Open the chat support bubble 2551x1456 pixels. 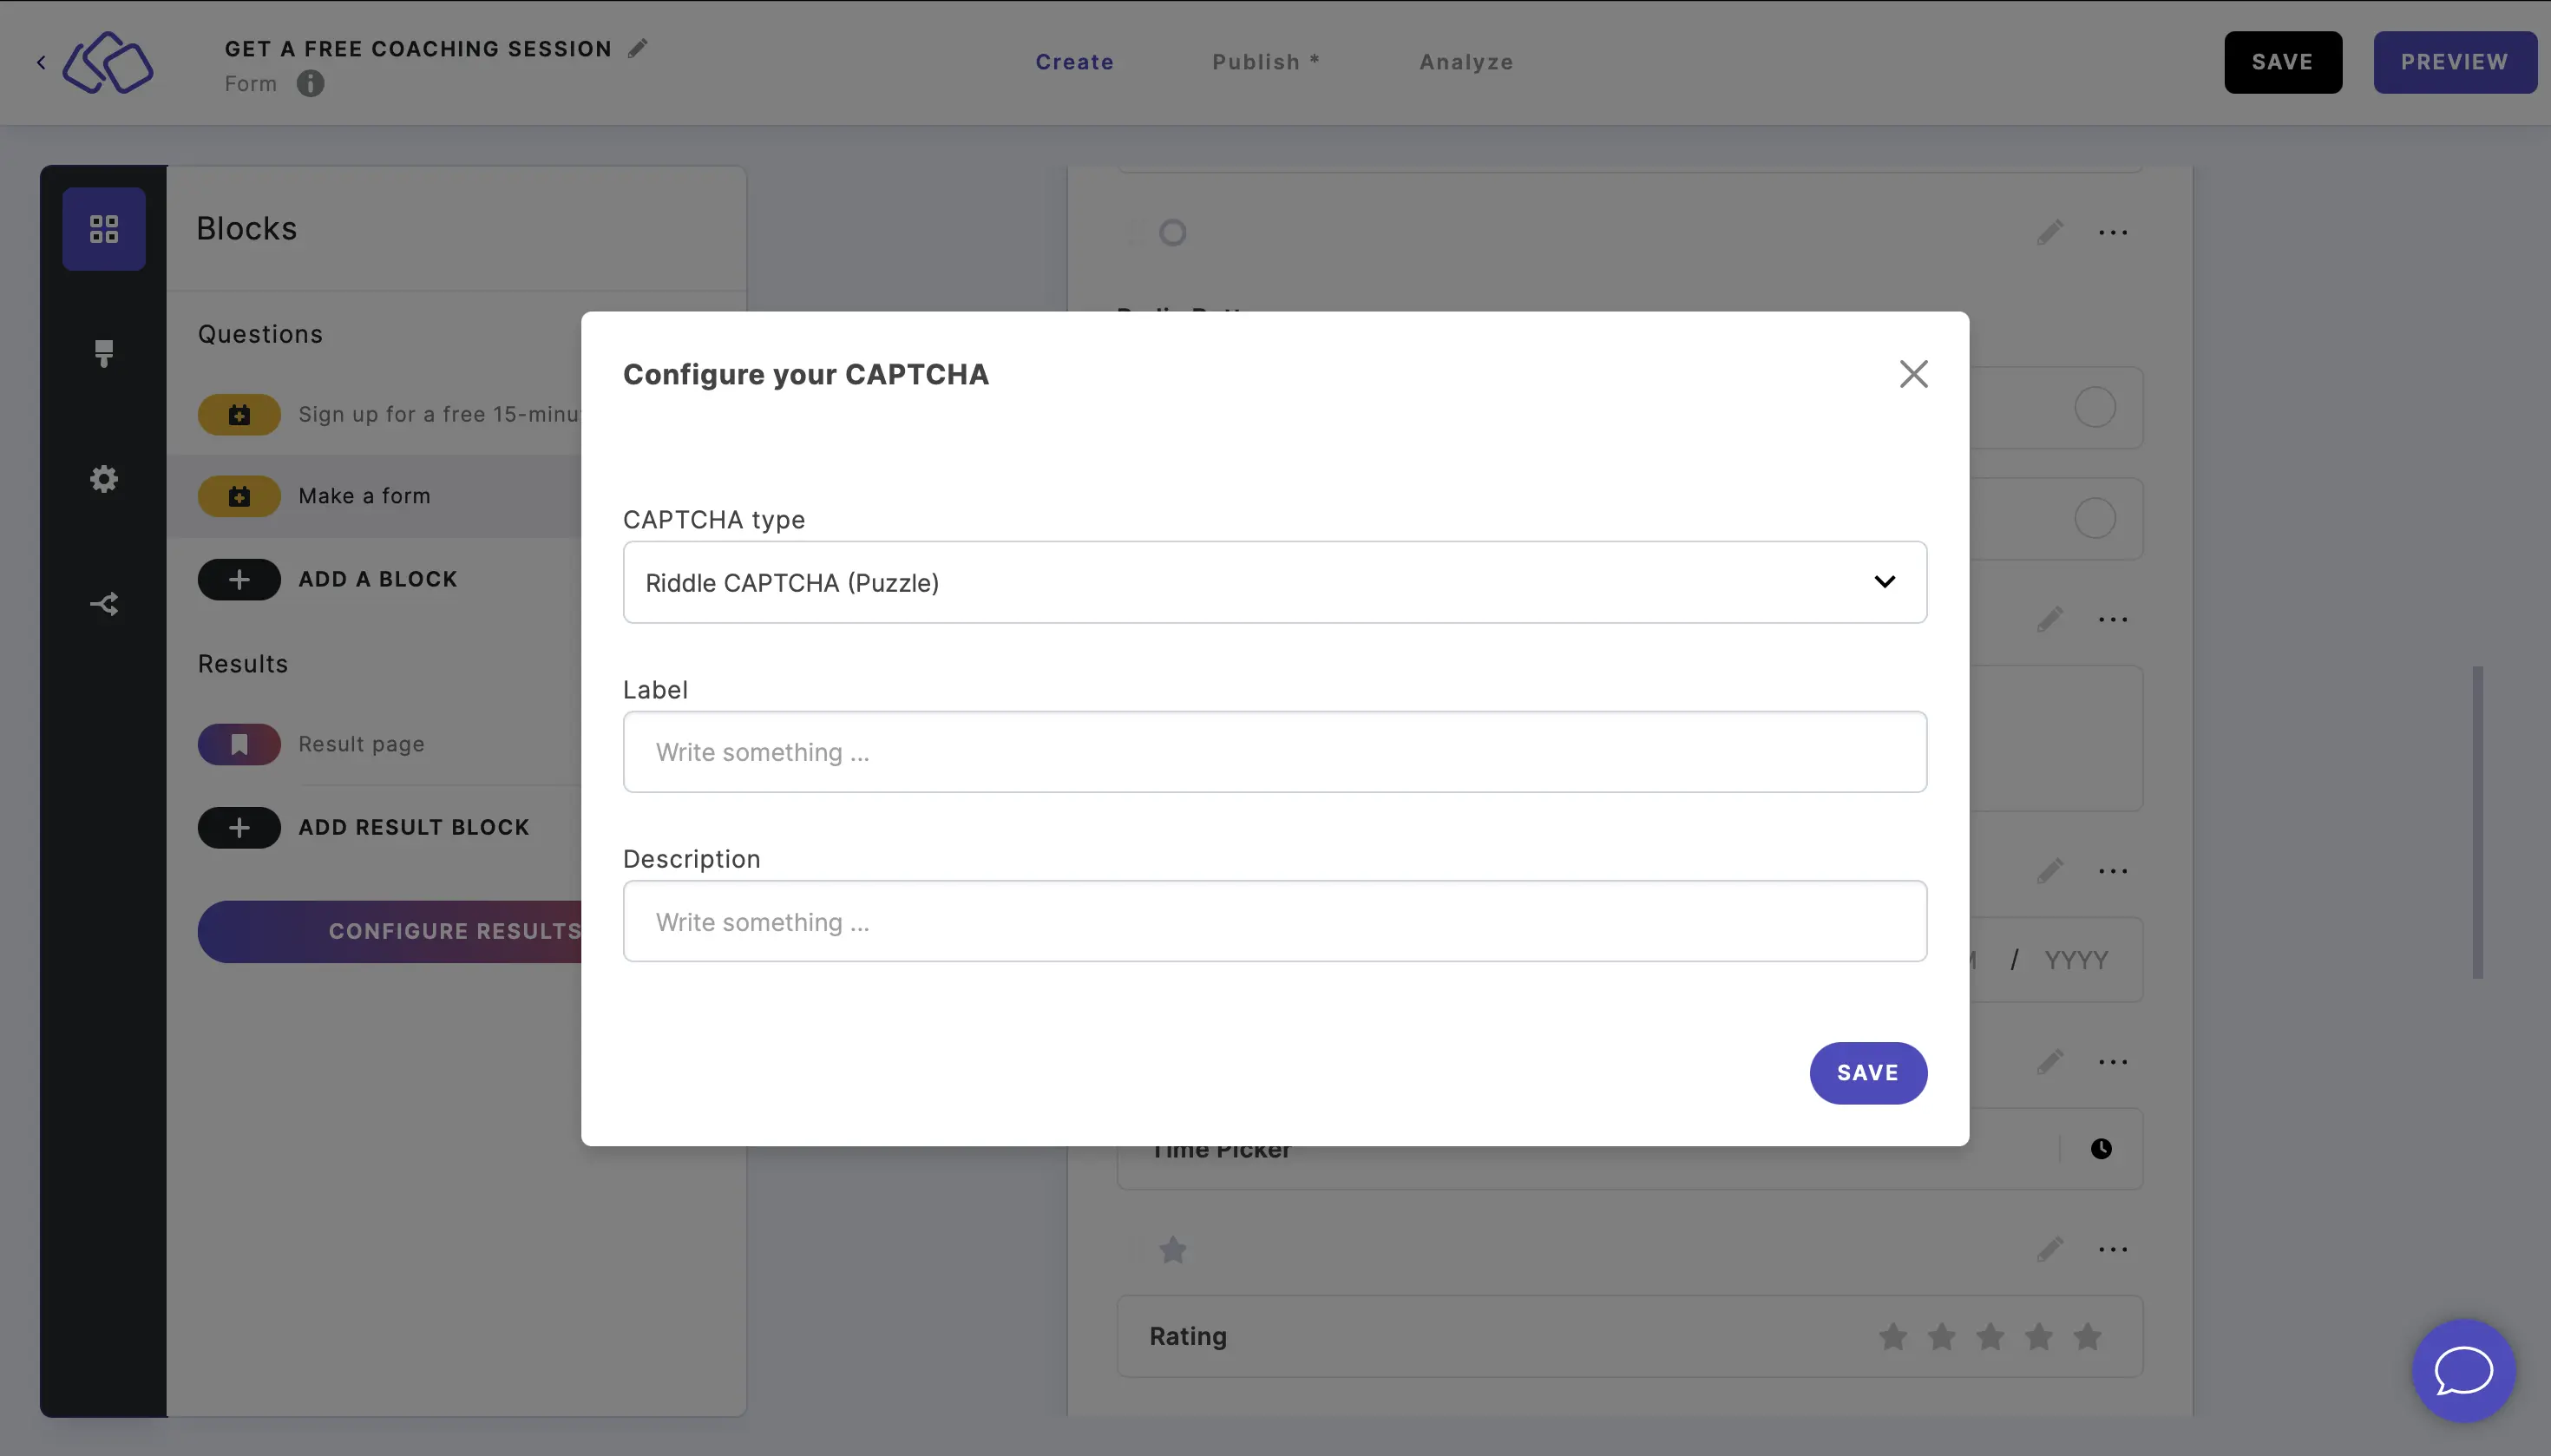click(2463, 1370)
